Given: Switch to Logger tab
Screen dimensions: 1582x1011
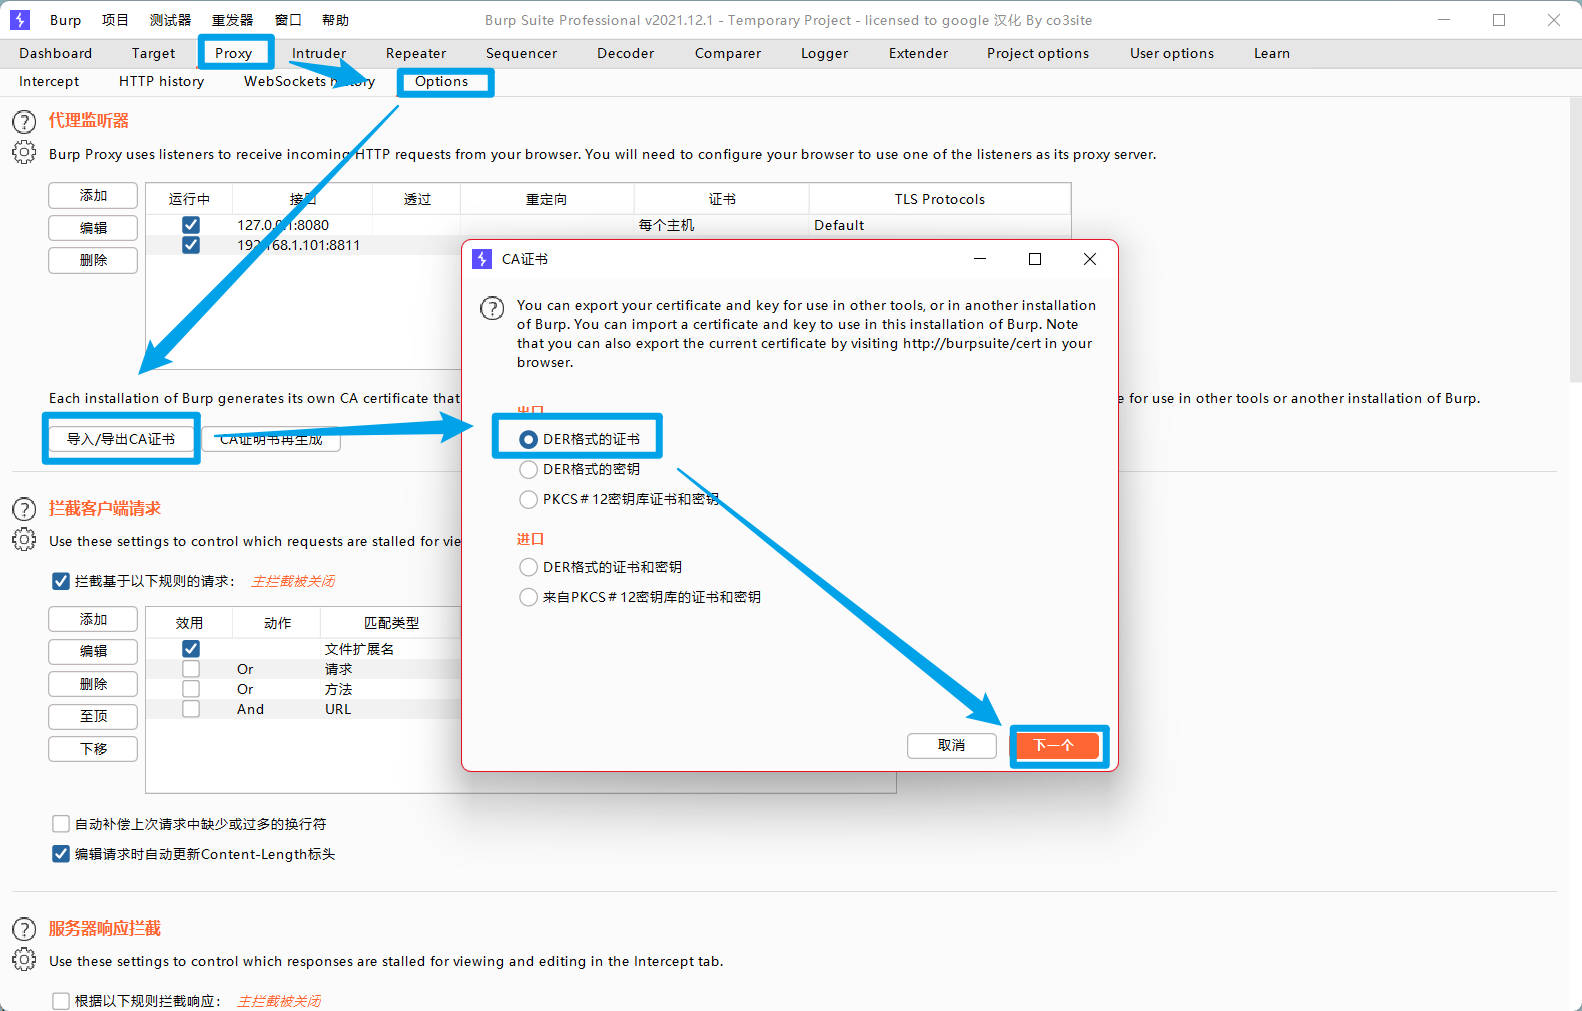Looking at the screenshot, I should (x=824, y=53).
